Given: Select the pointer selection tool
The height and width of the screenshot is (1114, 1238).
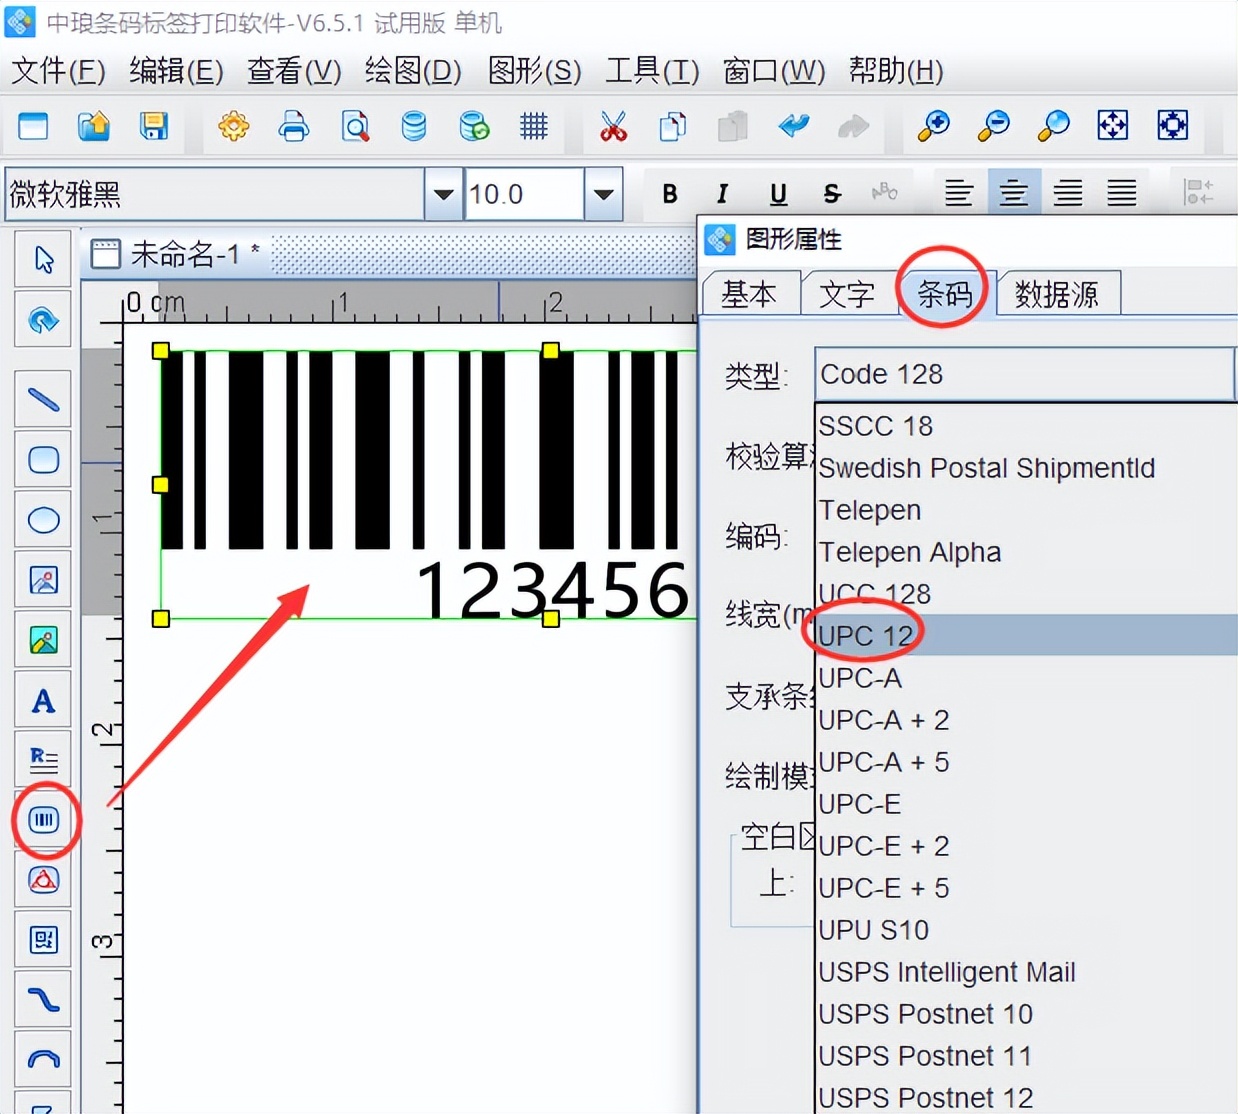Looking at the screenshot, I should click(x=43, y=260).
